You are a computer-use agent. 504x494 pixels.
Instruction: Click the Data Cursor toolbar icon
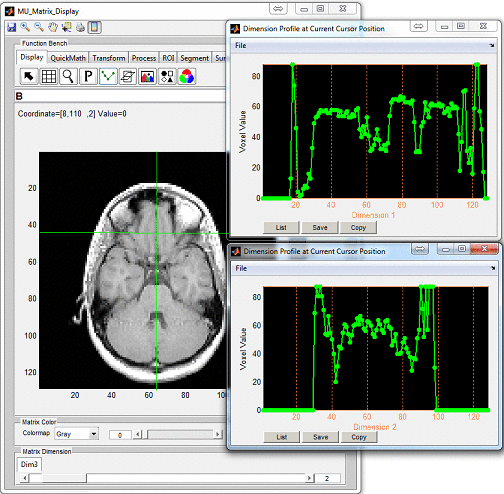tap(66, 27)
